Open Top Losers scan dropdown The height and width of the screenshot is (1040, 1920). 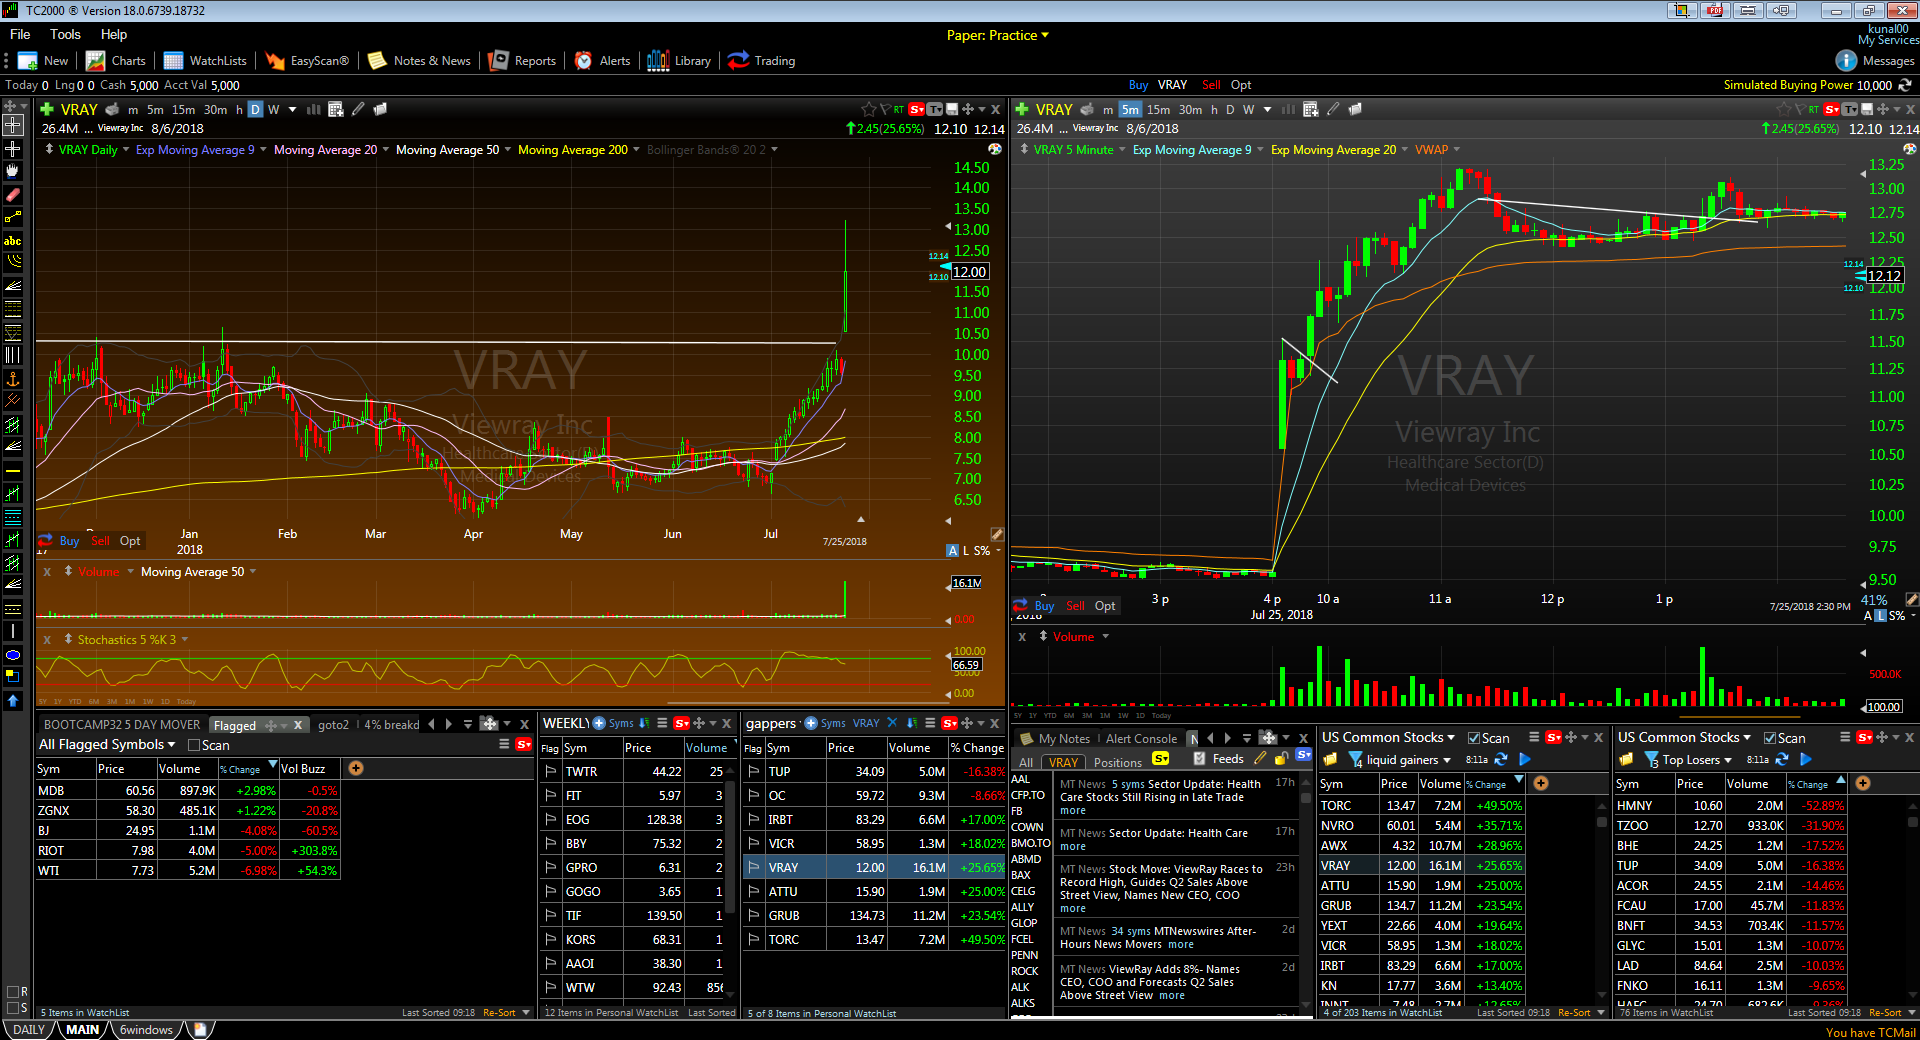click(1727, 760)
